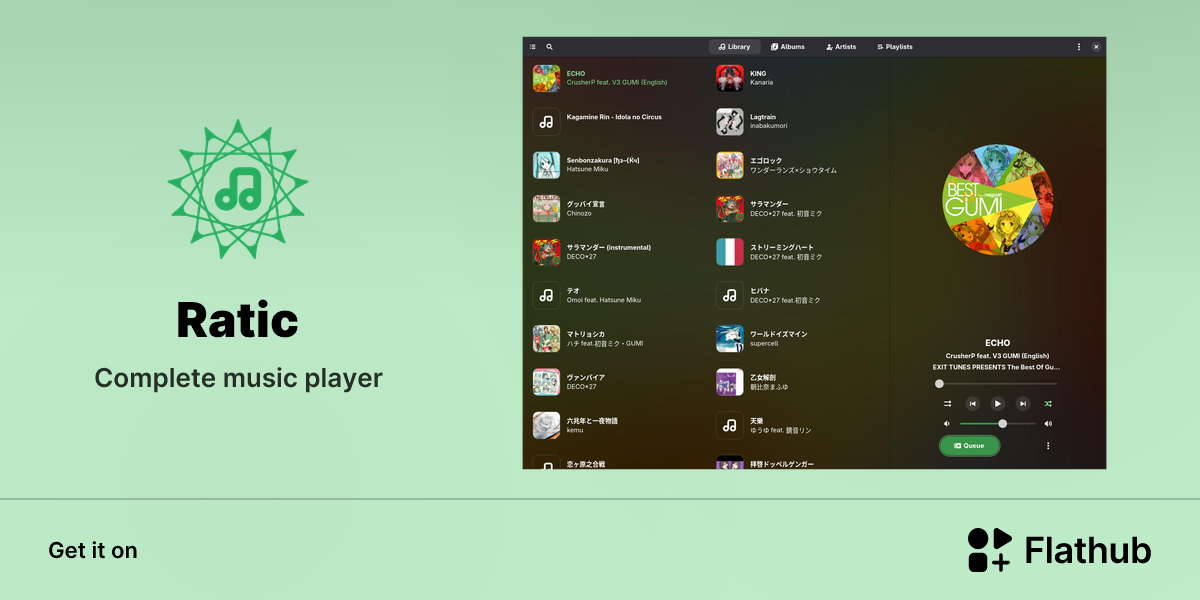Open the header main menu (three dots)
The width and height of the screenshot is (1200, 600).
1079,47
